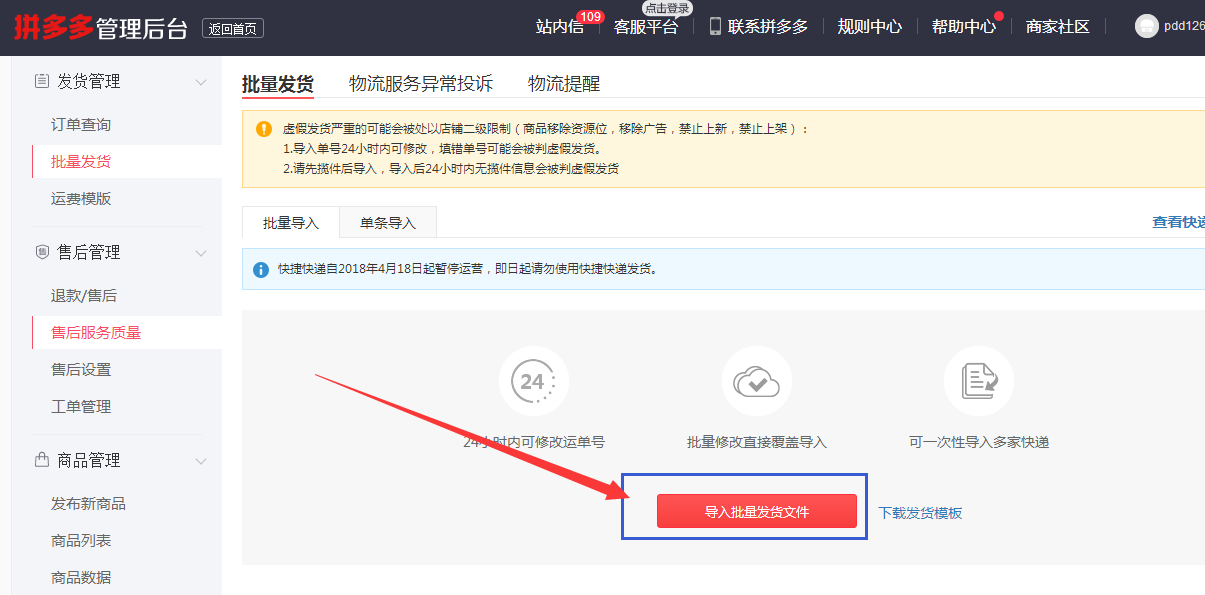The image size is (1205, 595).
Task: Open 联系拼多多 link
Action: 768,27
